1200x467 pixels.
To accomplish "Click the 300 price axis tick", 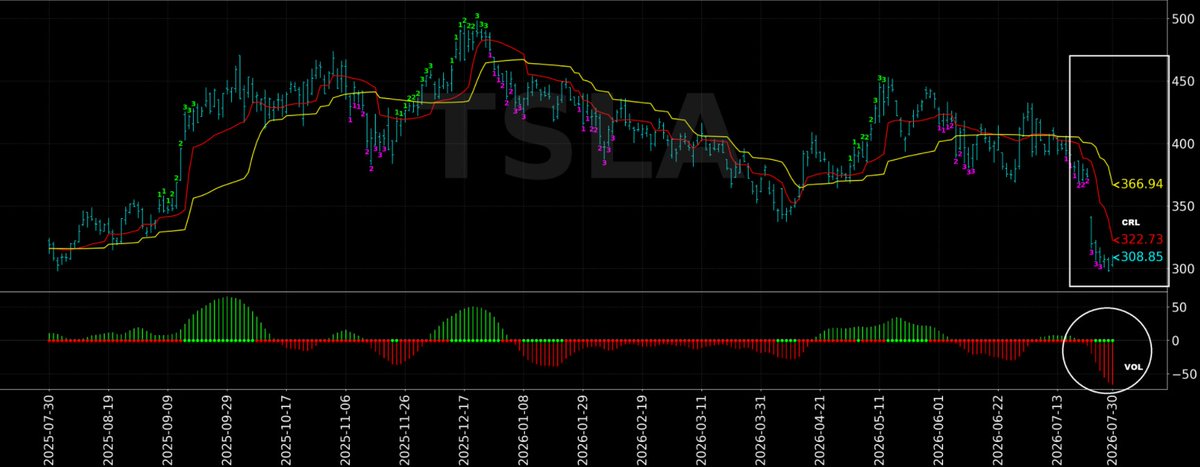I will coord(1185,269).
